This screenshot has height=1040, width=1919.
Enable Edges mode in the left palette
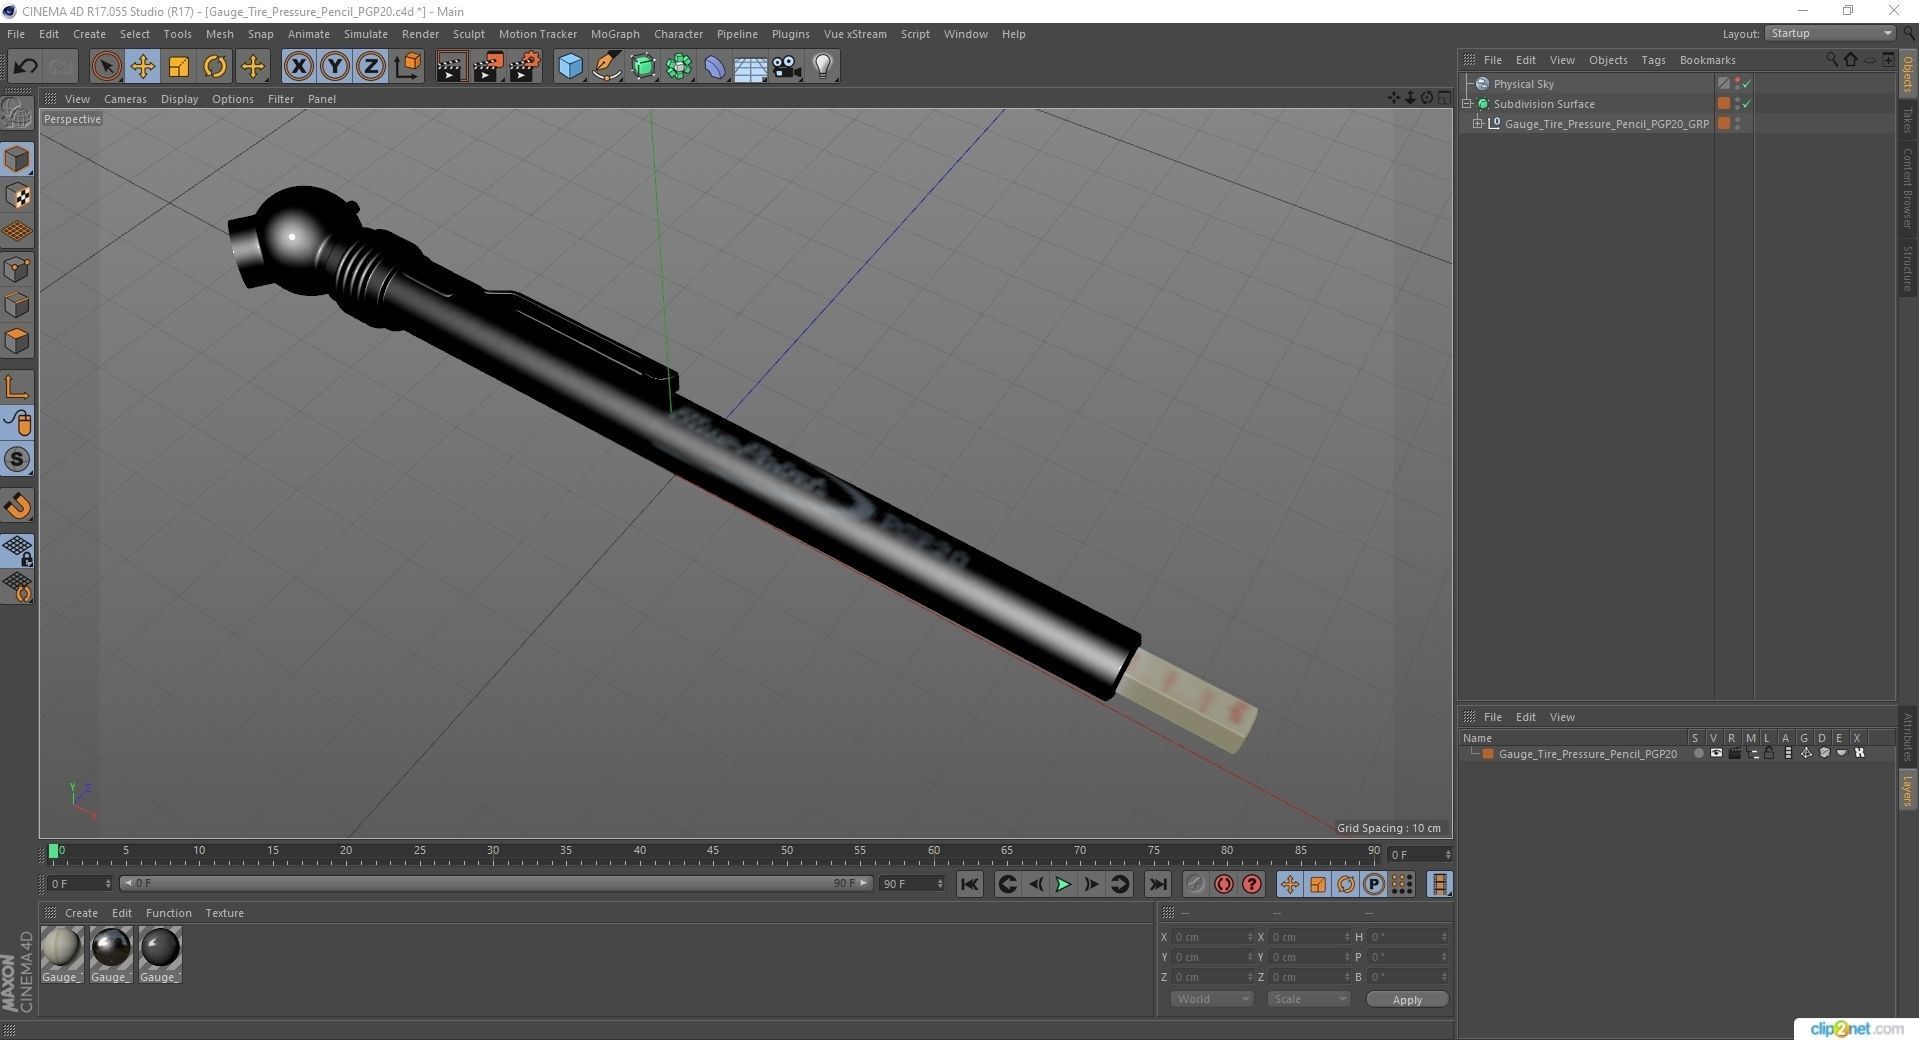17,305
